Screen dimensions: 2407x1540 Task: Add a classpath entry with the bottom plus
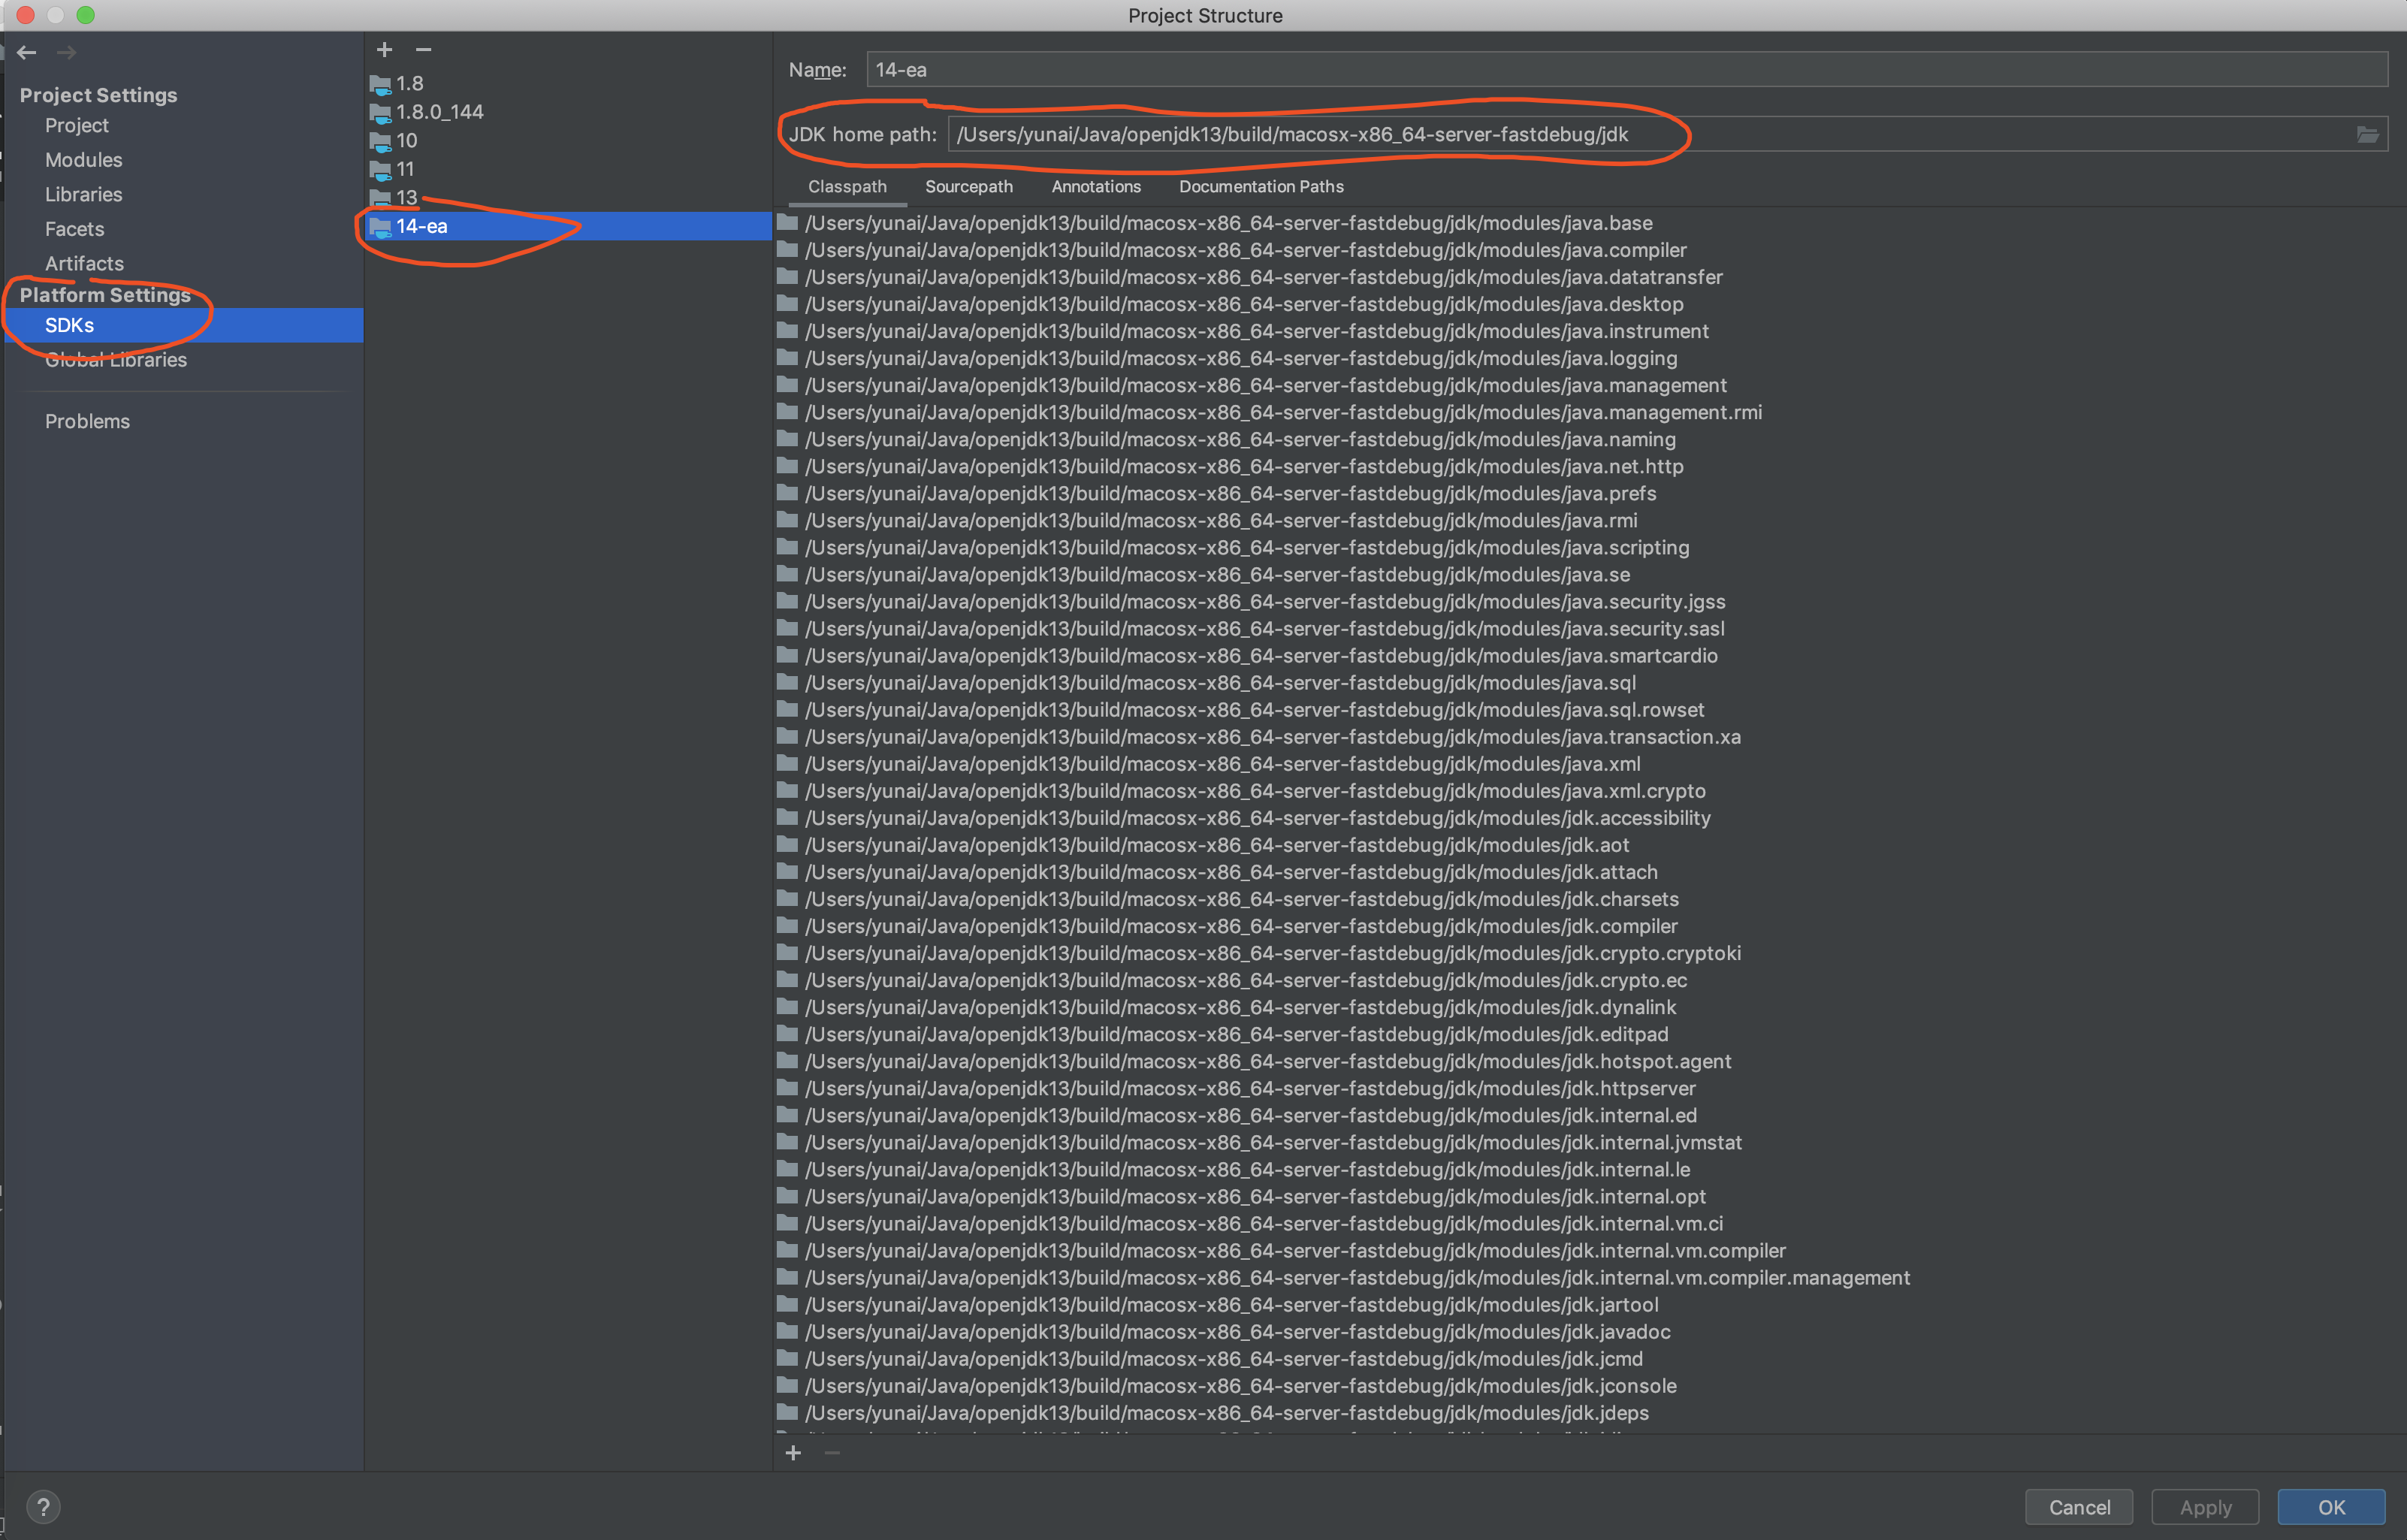coord(793,1452)
